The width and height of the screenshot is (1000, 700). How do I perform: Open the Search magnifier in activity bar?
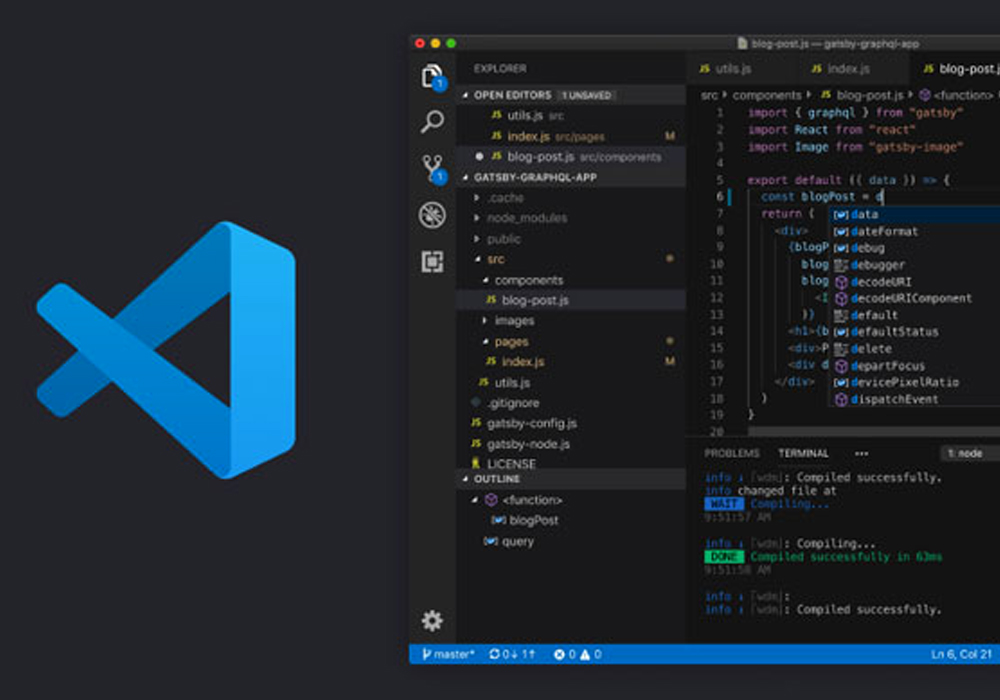432,120
